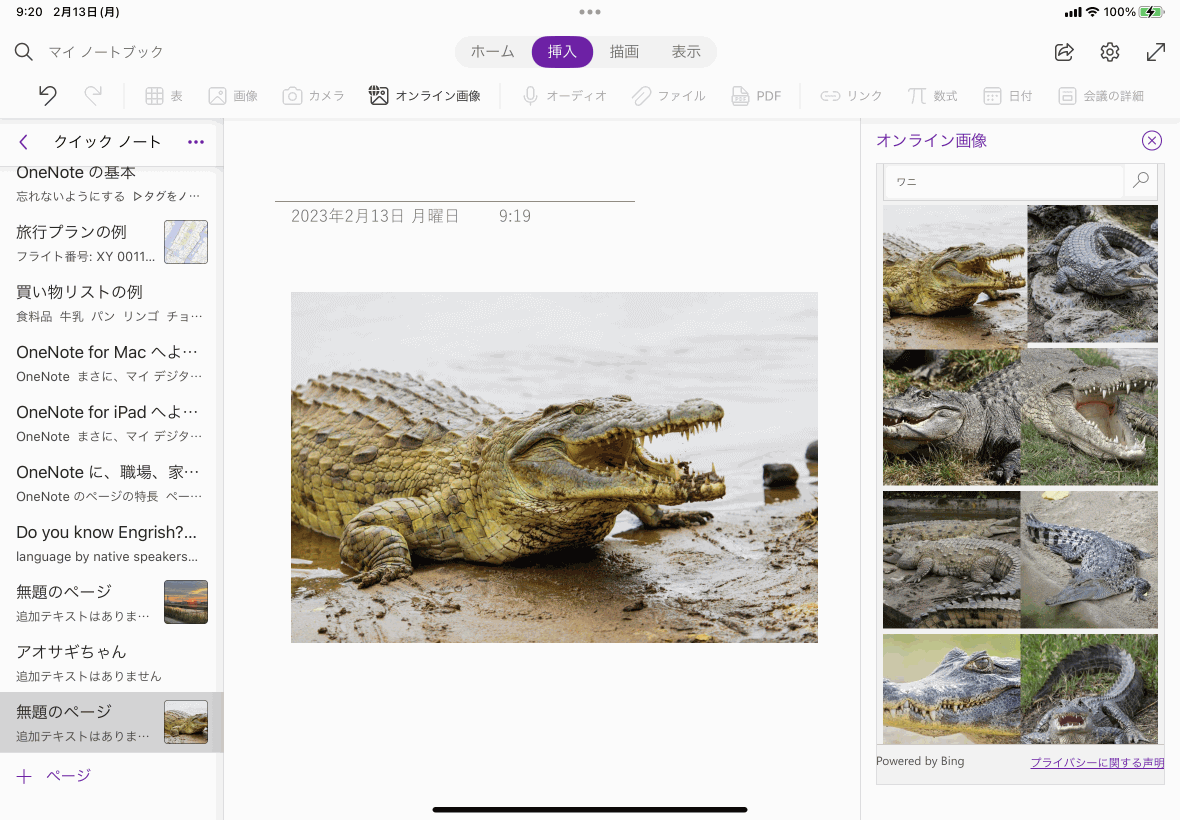The height and width of the screenshot is (820, 1180).
Task: Tap the notebook search magnifier icon
Action: (x=24, y=52)
